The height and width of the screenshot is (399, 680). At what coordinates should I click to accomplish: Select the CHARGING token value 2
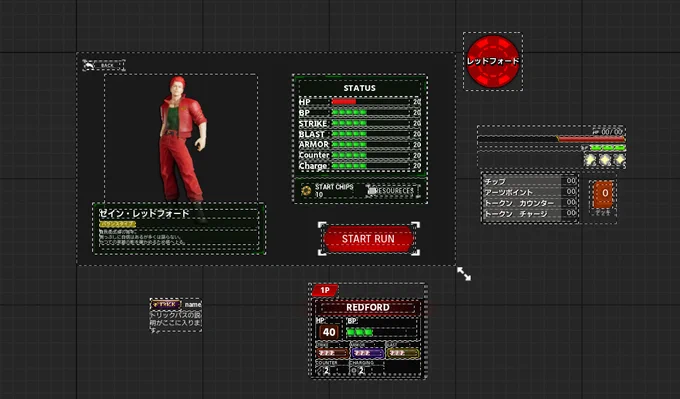coord(361,371)
